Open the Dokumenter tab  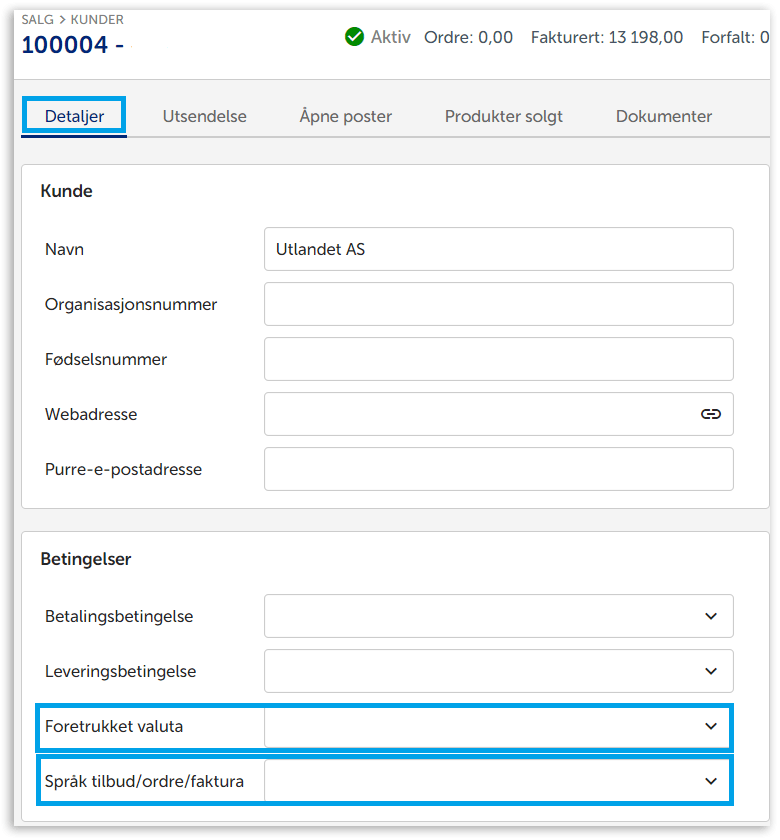663,116
